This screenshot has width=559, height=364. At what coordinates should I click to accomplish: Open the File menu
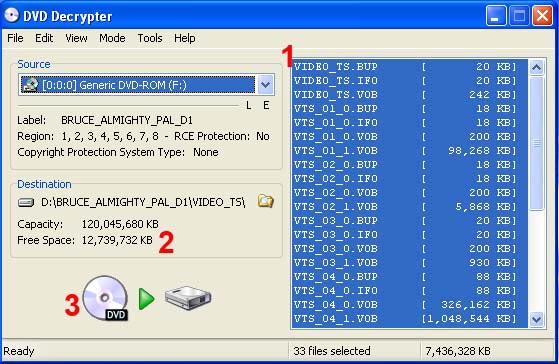tap(15, 38)
